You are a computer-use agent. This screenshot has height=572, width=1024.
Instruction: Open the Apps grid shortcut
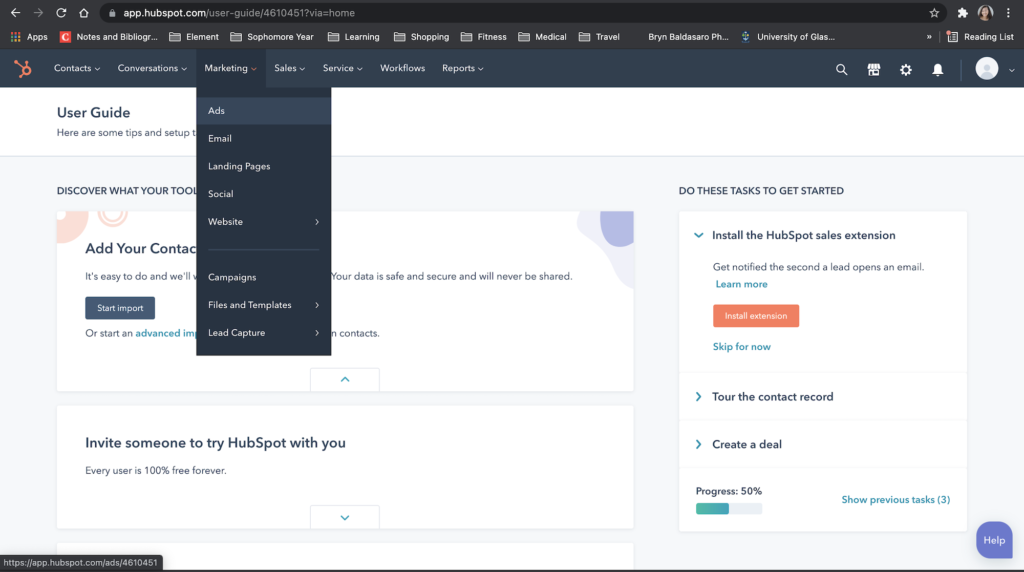pos(29,37)
